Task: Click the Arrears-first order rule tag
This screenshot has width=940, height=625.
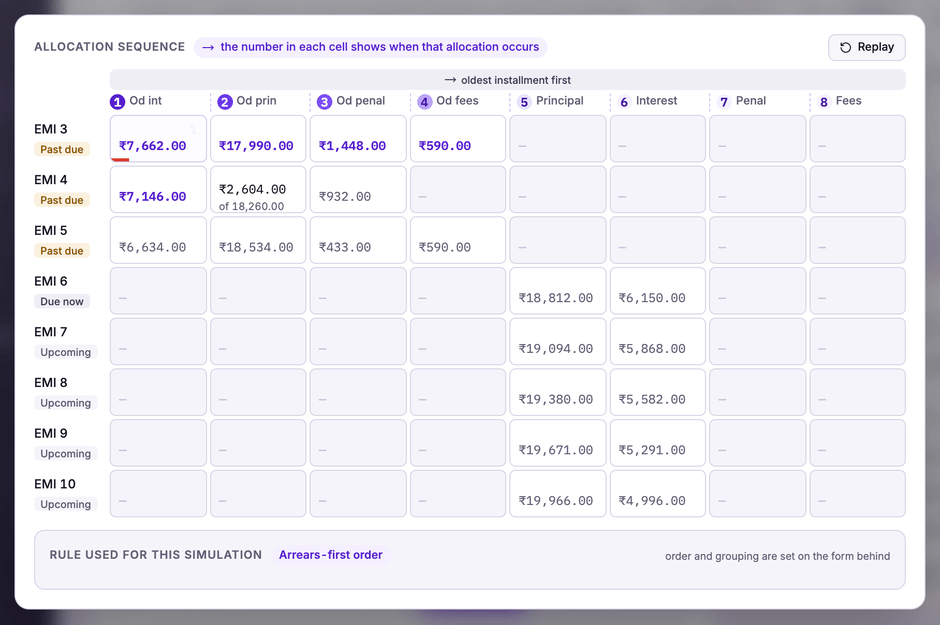Action: click(x=330, y=555)
